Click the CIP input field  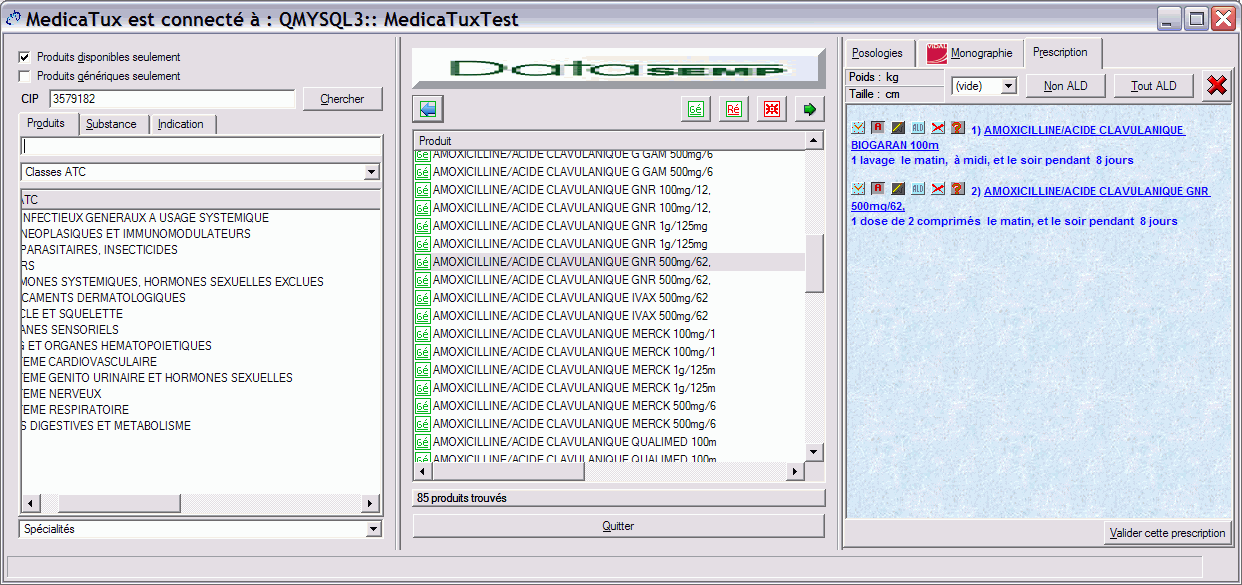tap(172, 99)
